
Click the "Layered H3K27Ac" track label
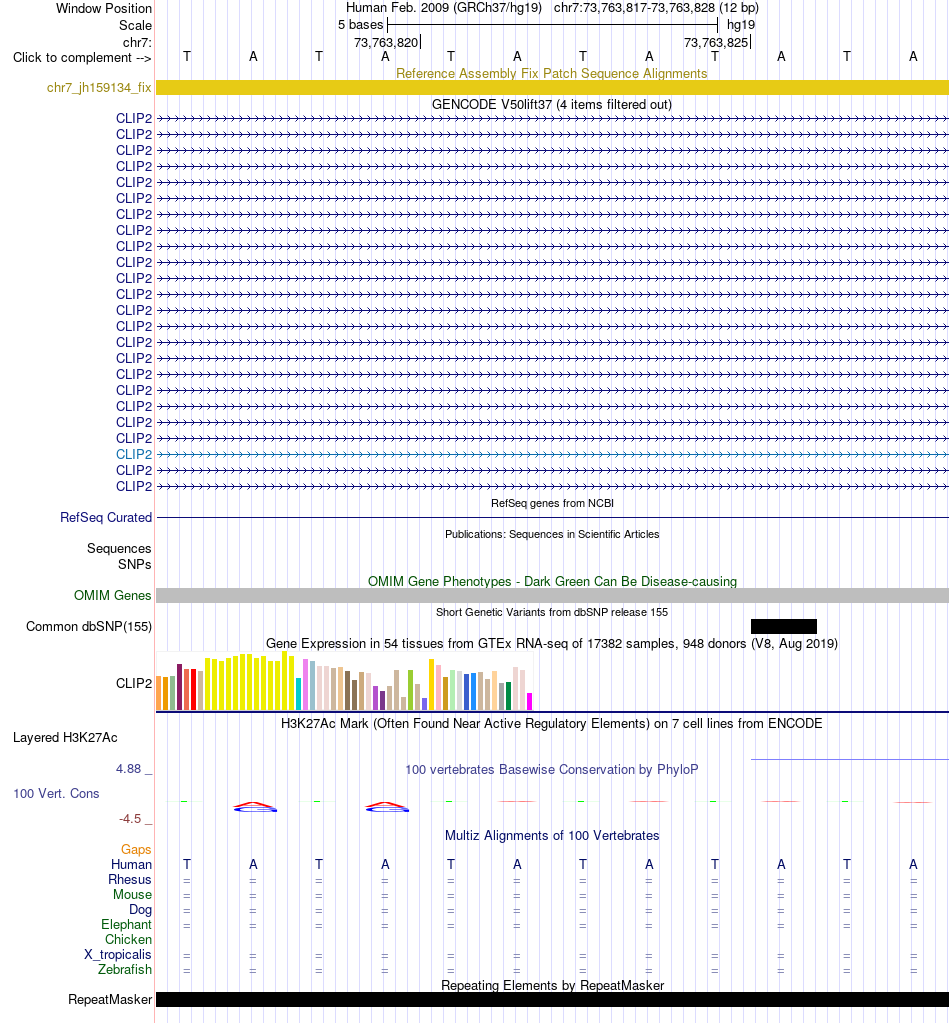click(65, 737)
